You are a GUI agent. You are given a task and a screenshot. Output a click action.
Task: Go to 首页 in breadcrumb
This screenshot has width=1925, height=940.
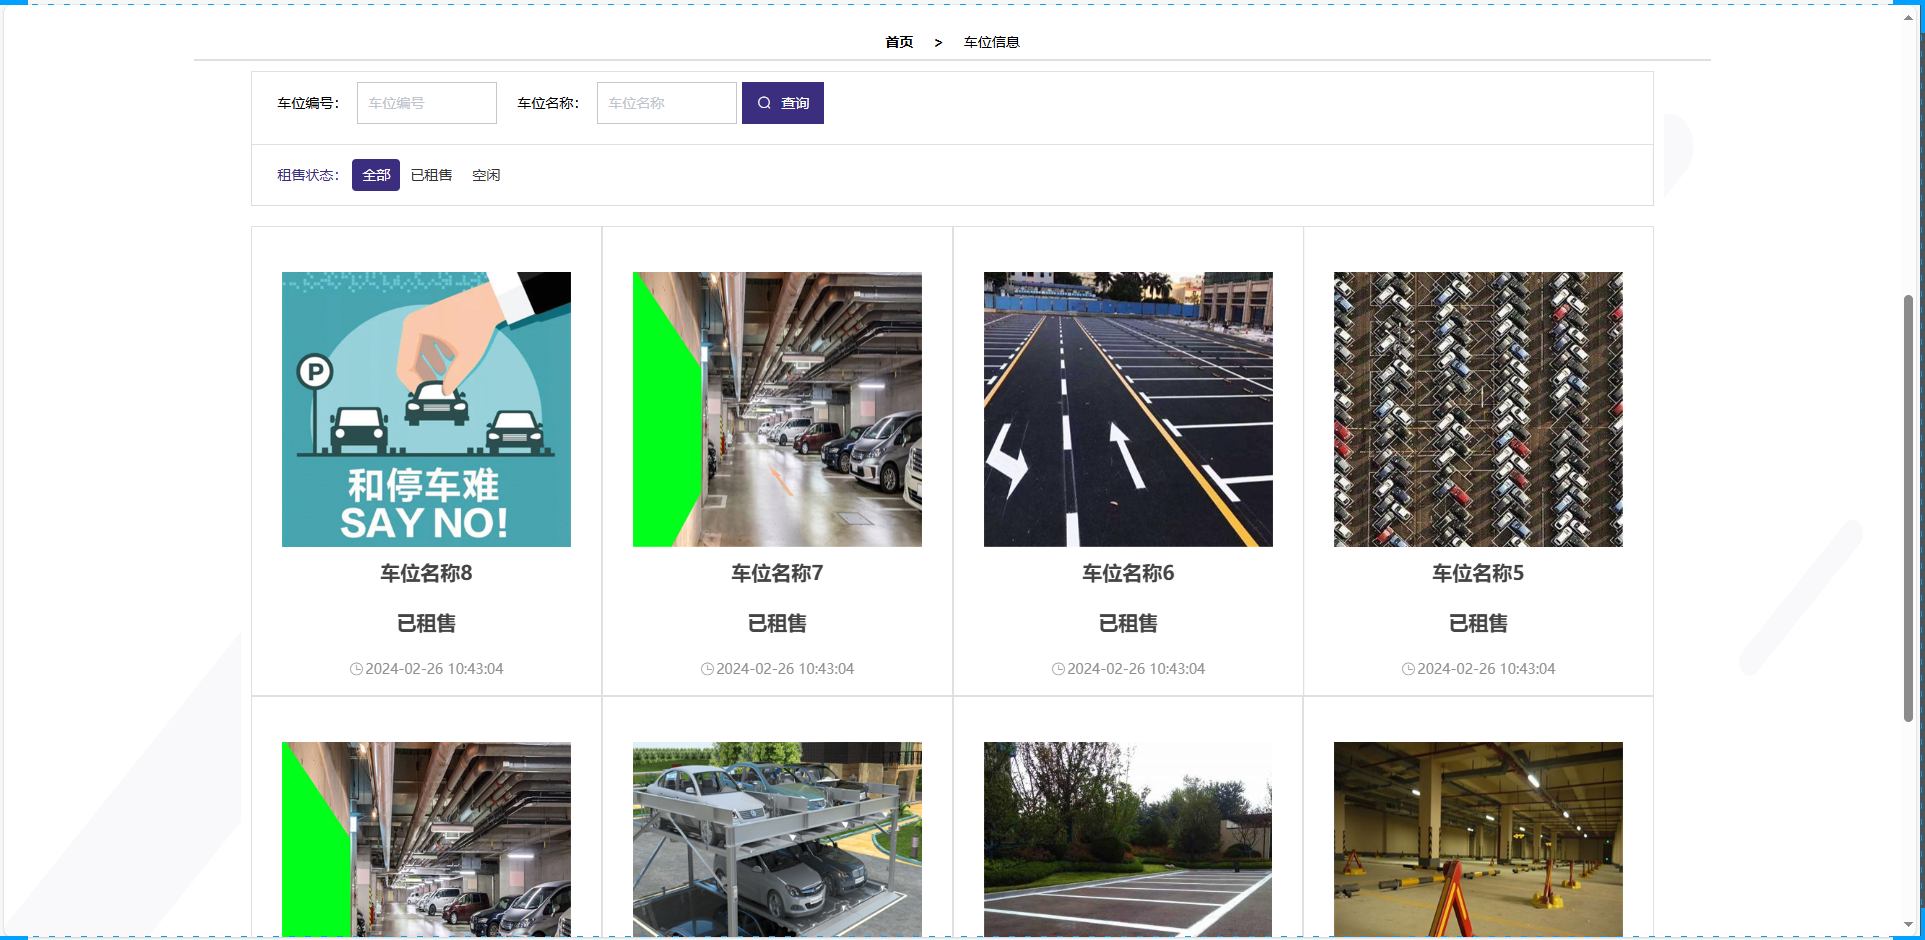coord(899,42)
